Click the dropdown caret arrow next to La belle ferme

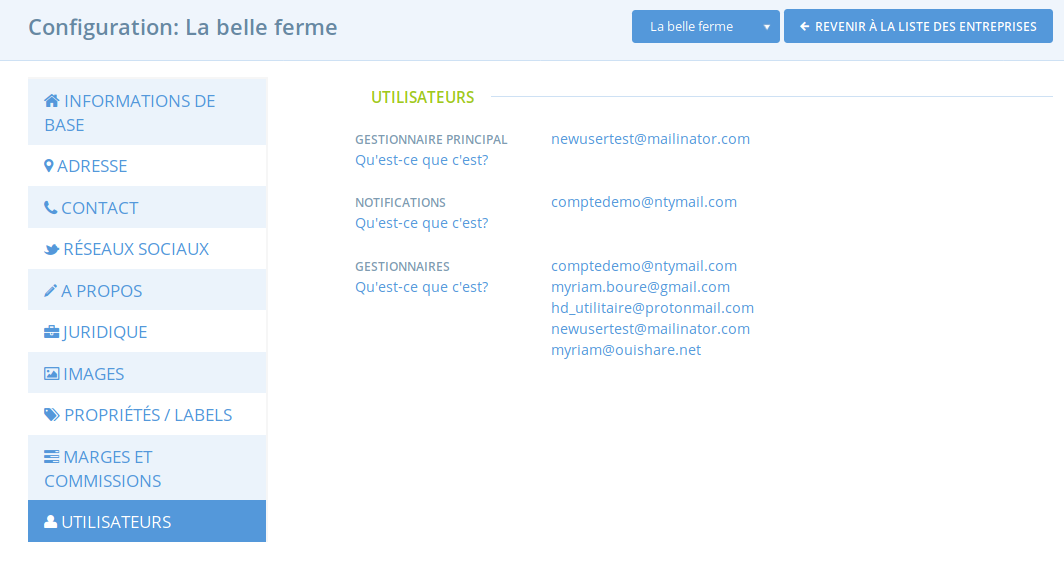767,27
